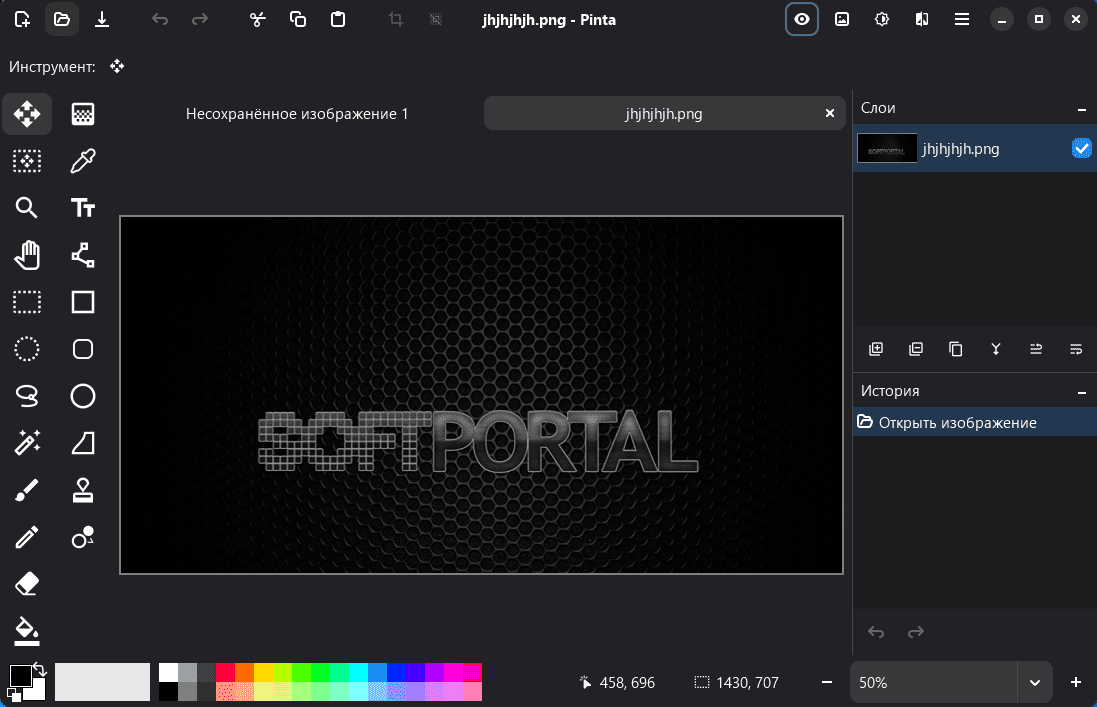Image resolution: width=1097 pixels, height=707 pixels.
Task: Select jhjhjhjh.png layer thumbnail
Action: coord(887,148)
